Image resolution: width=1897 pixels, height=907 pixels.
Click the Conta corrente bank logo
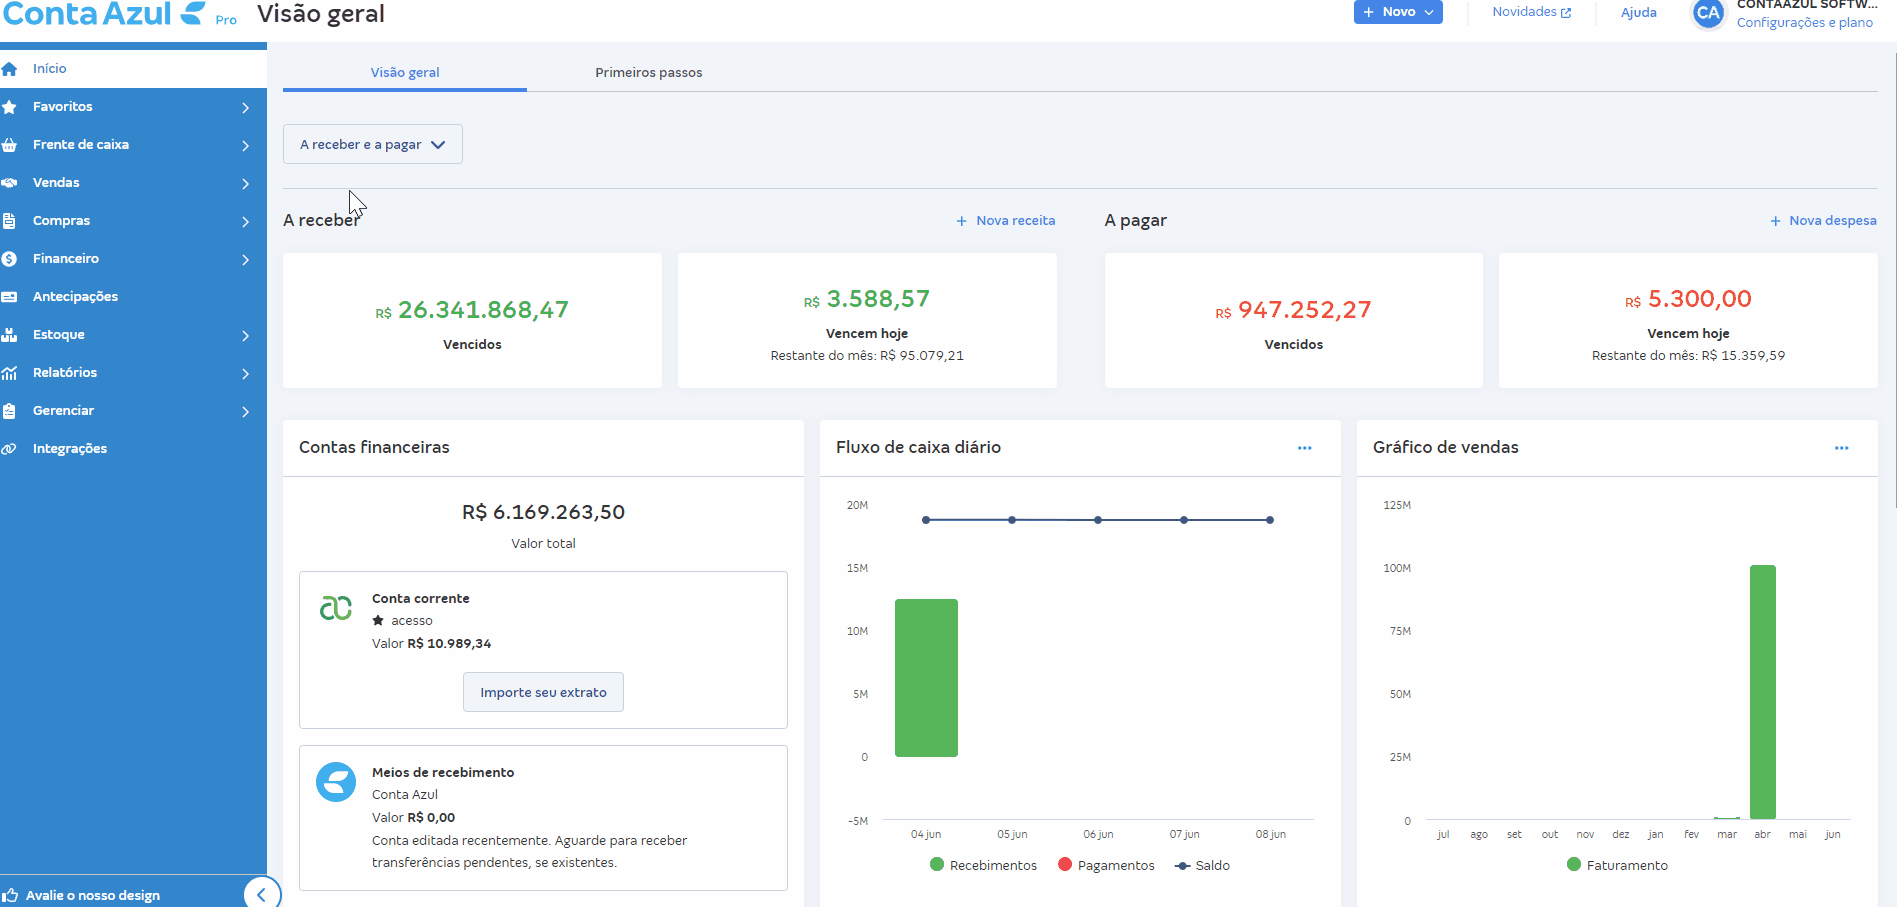(336, 607)
